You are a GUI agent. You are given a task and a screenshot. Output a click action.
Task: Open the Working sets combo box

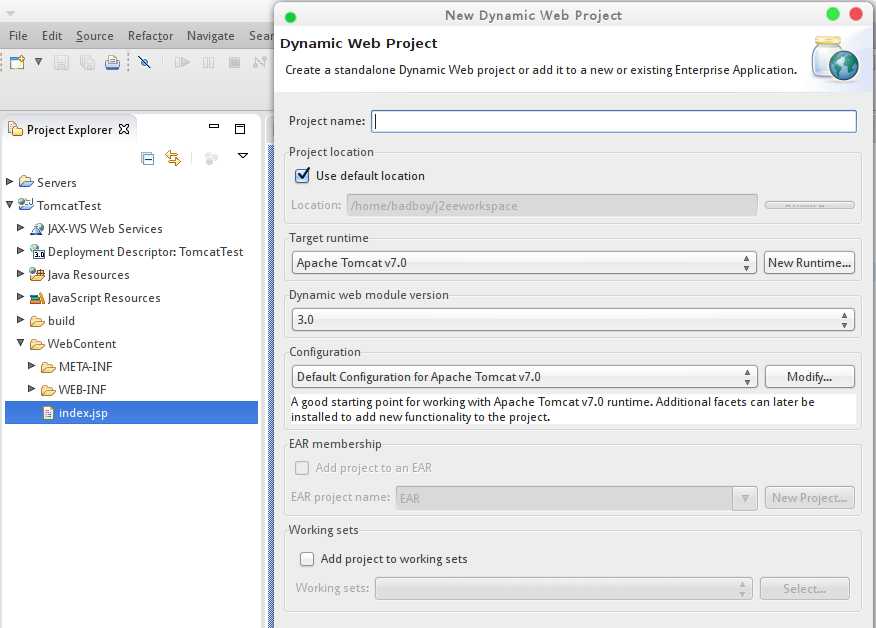pyautogui.click(x=564, y=588)
